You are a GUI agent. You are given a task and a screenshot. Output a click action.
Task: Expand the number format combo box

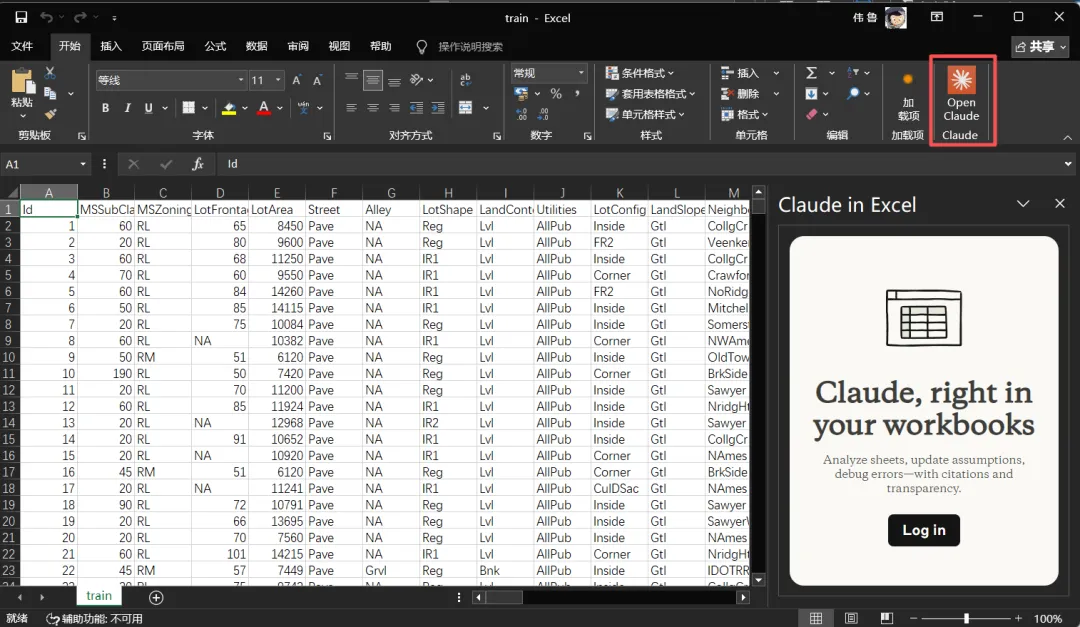[x=580, y=73]
